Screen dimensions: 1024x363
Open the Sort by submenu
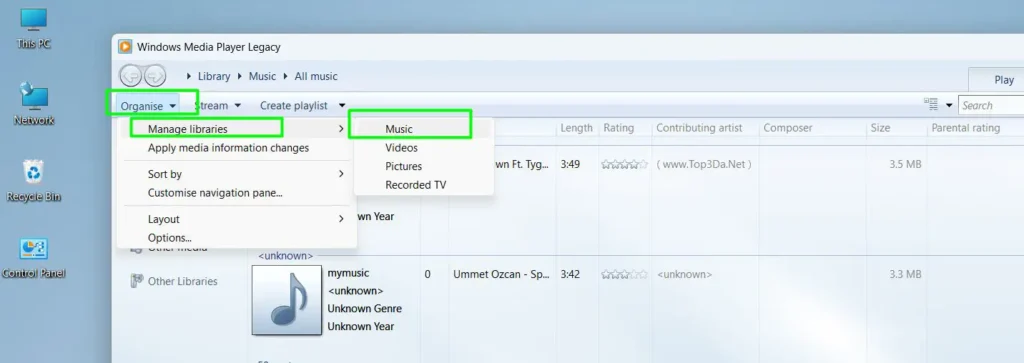[238, 174]
